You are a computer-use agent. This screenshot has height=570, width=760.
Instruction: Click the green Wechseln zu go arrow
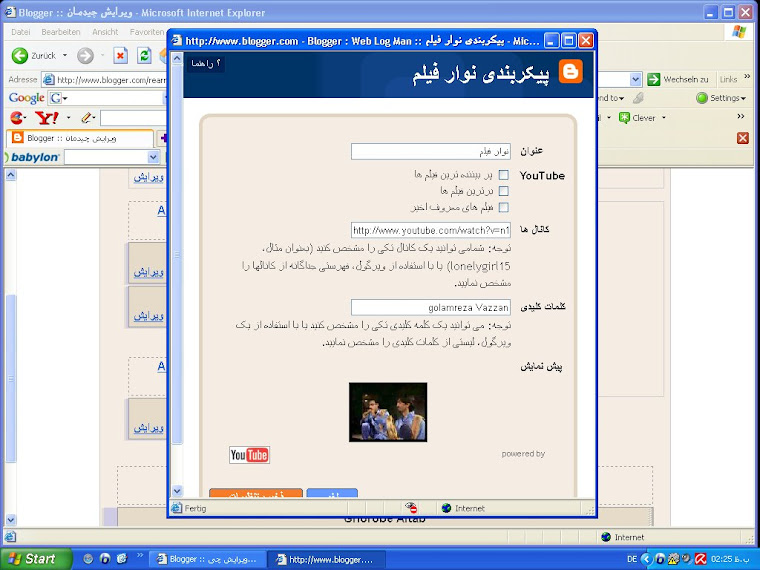tap(653, 79)
